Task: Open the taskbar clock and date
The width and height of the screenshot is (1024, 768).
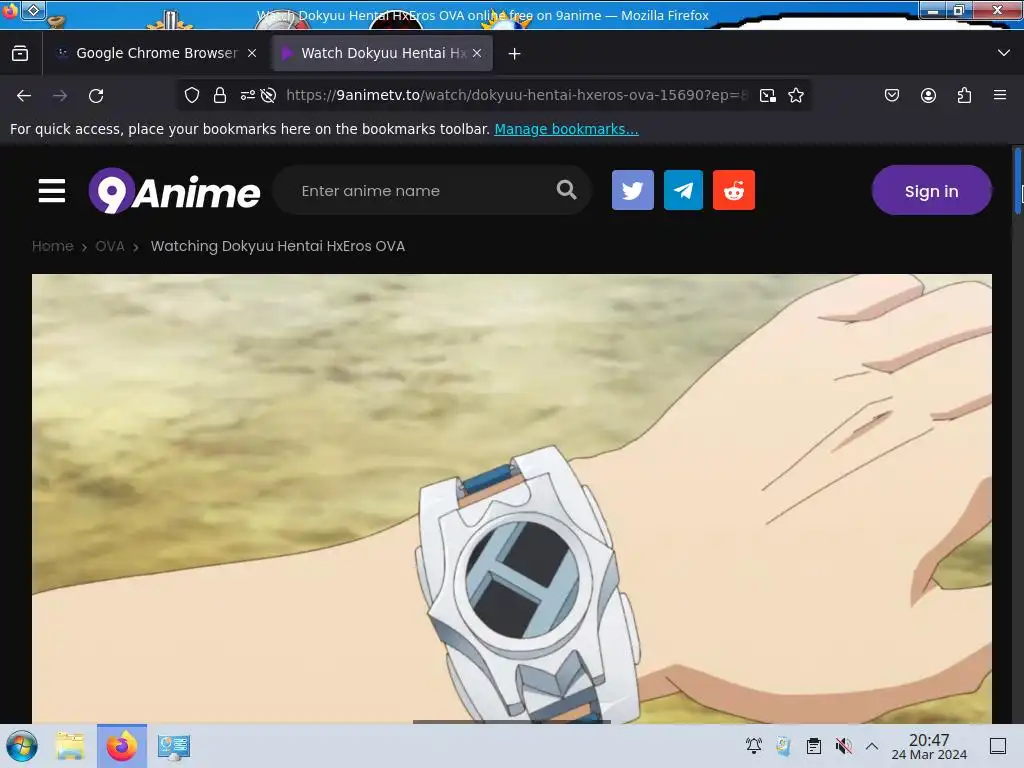Action: 929,746
